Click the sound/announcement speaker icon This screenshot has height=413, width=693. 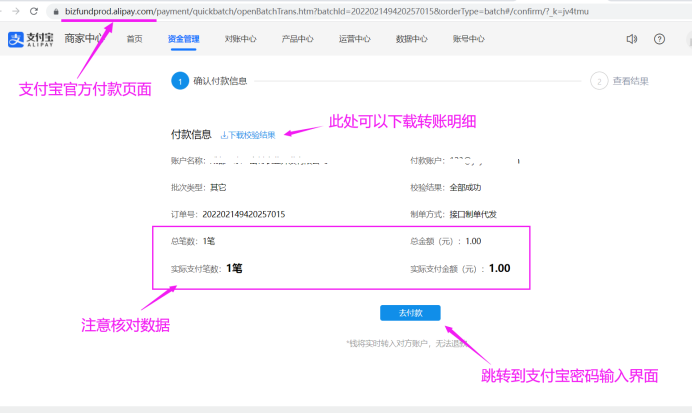tap(631, 40)
